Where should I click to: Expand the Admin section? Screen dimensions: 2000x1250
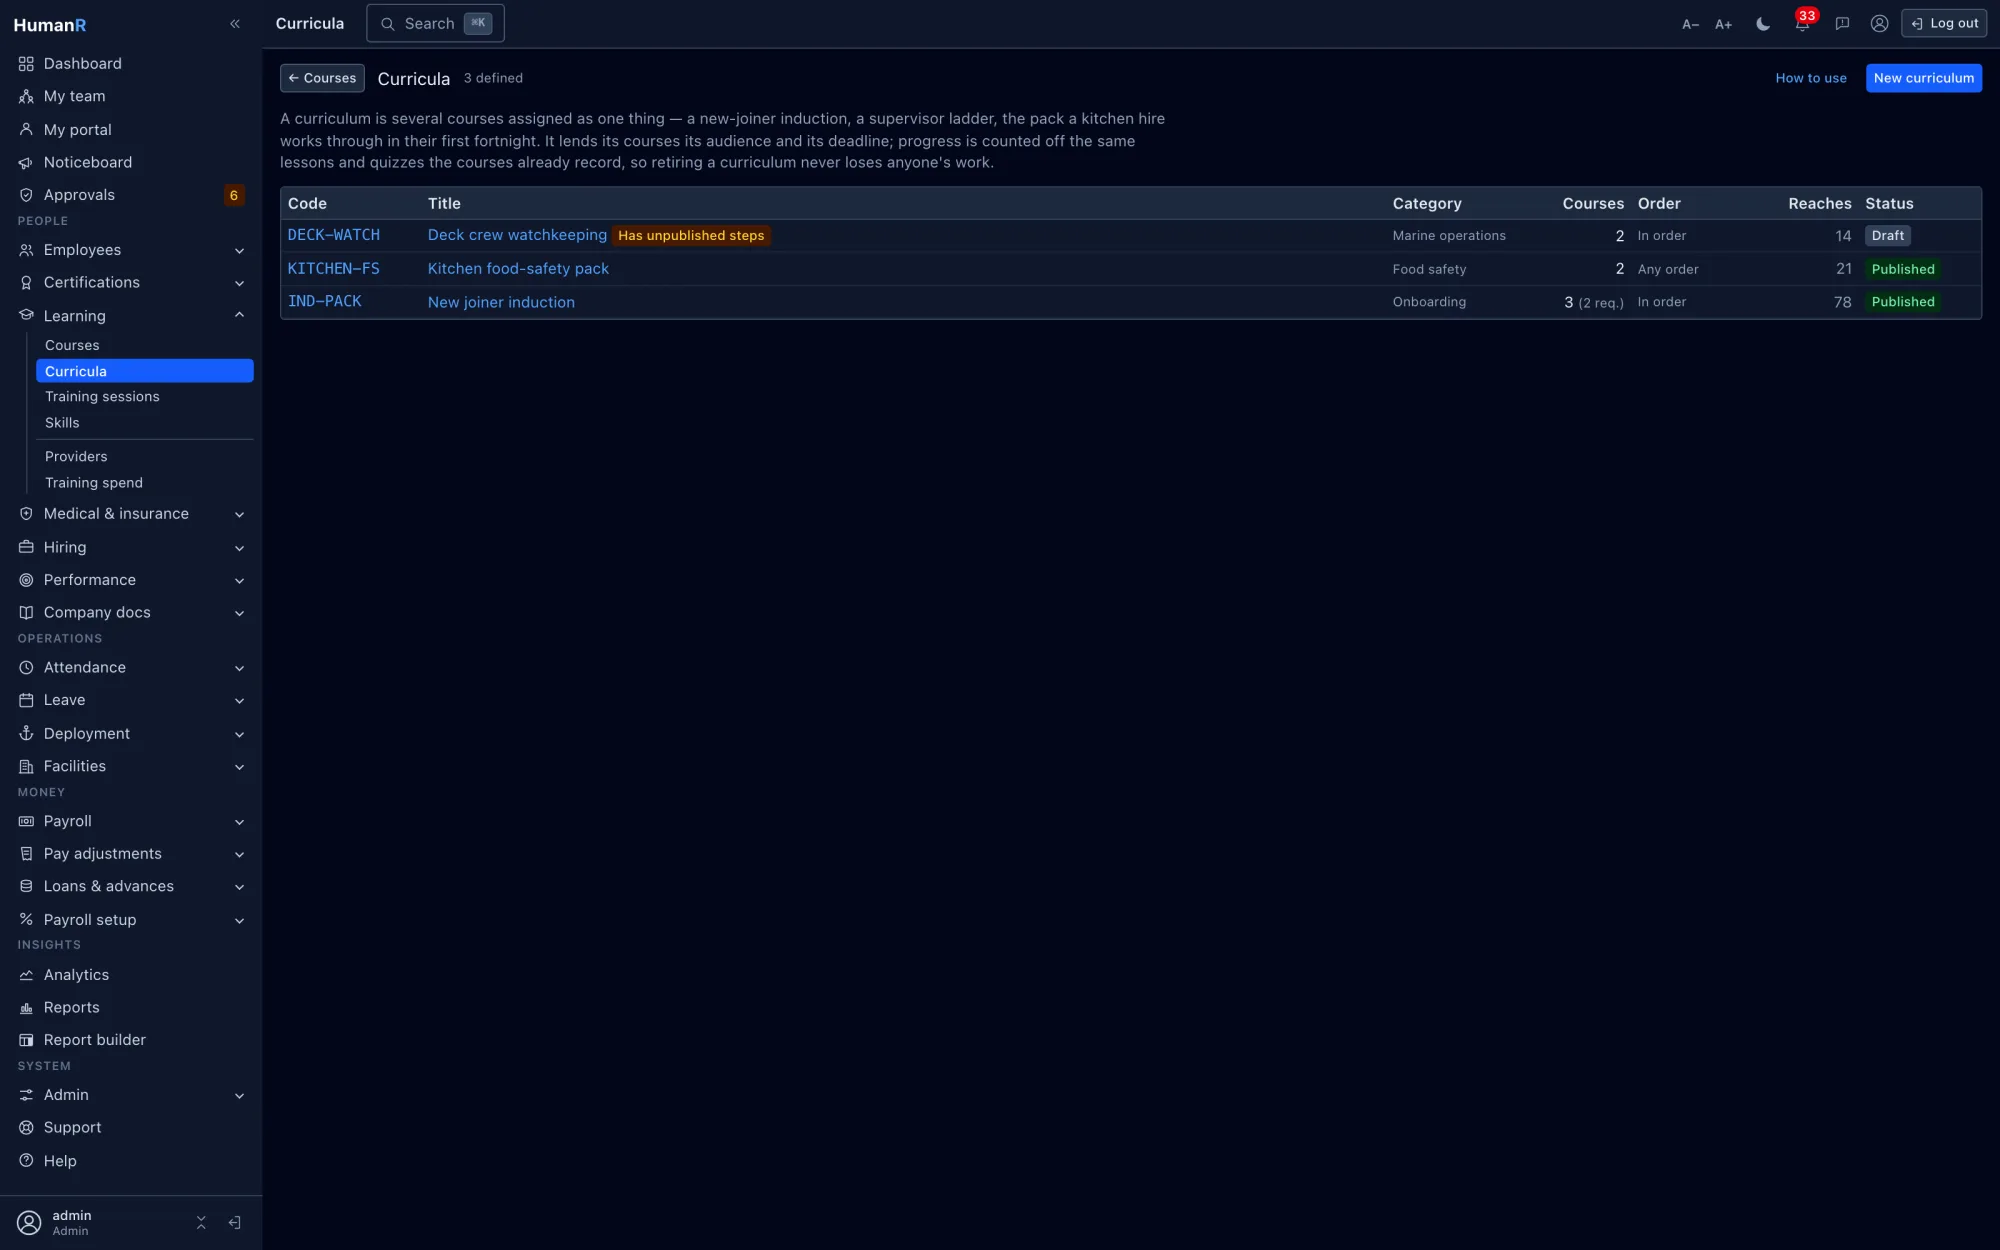[x=131, y=1096]
